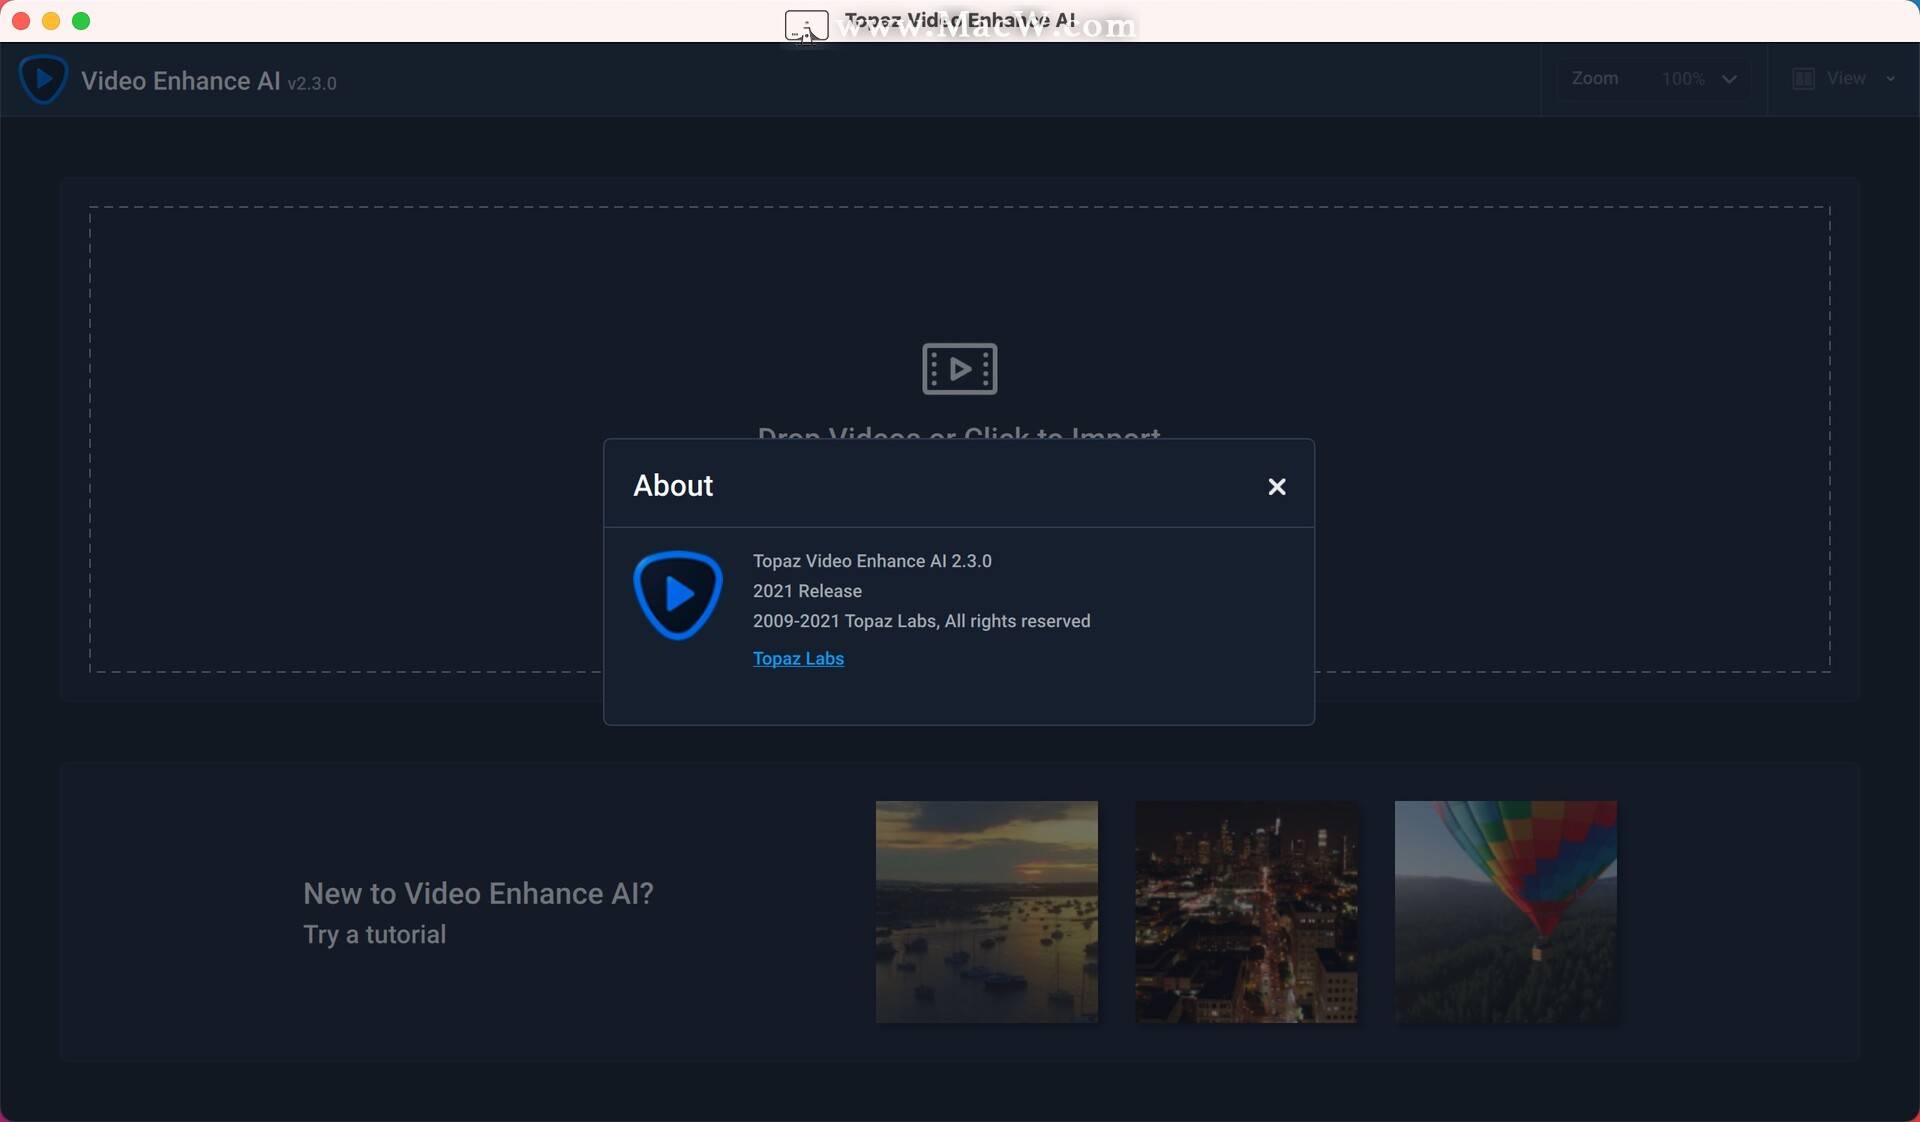Open the Topaz Labs link
Image resolution: width=1920 pixels, height=1122 pixels.
pos(798,659)
